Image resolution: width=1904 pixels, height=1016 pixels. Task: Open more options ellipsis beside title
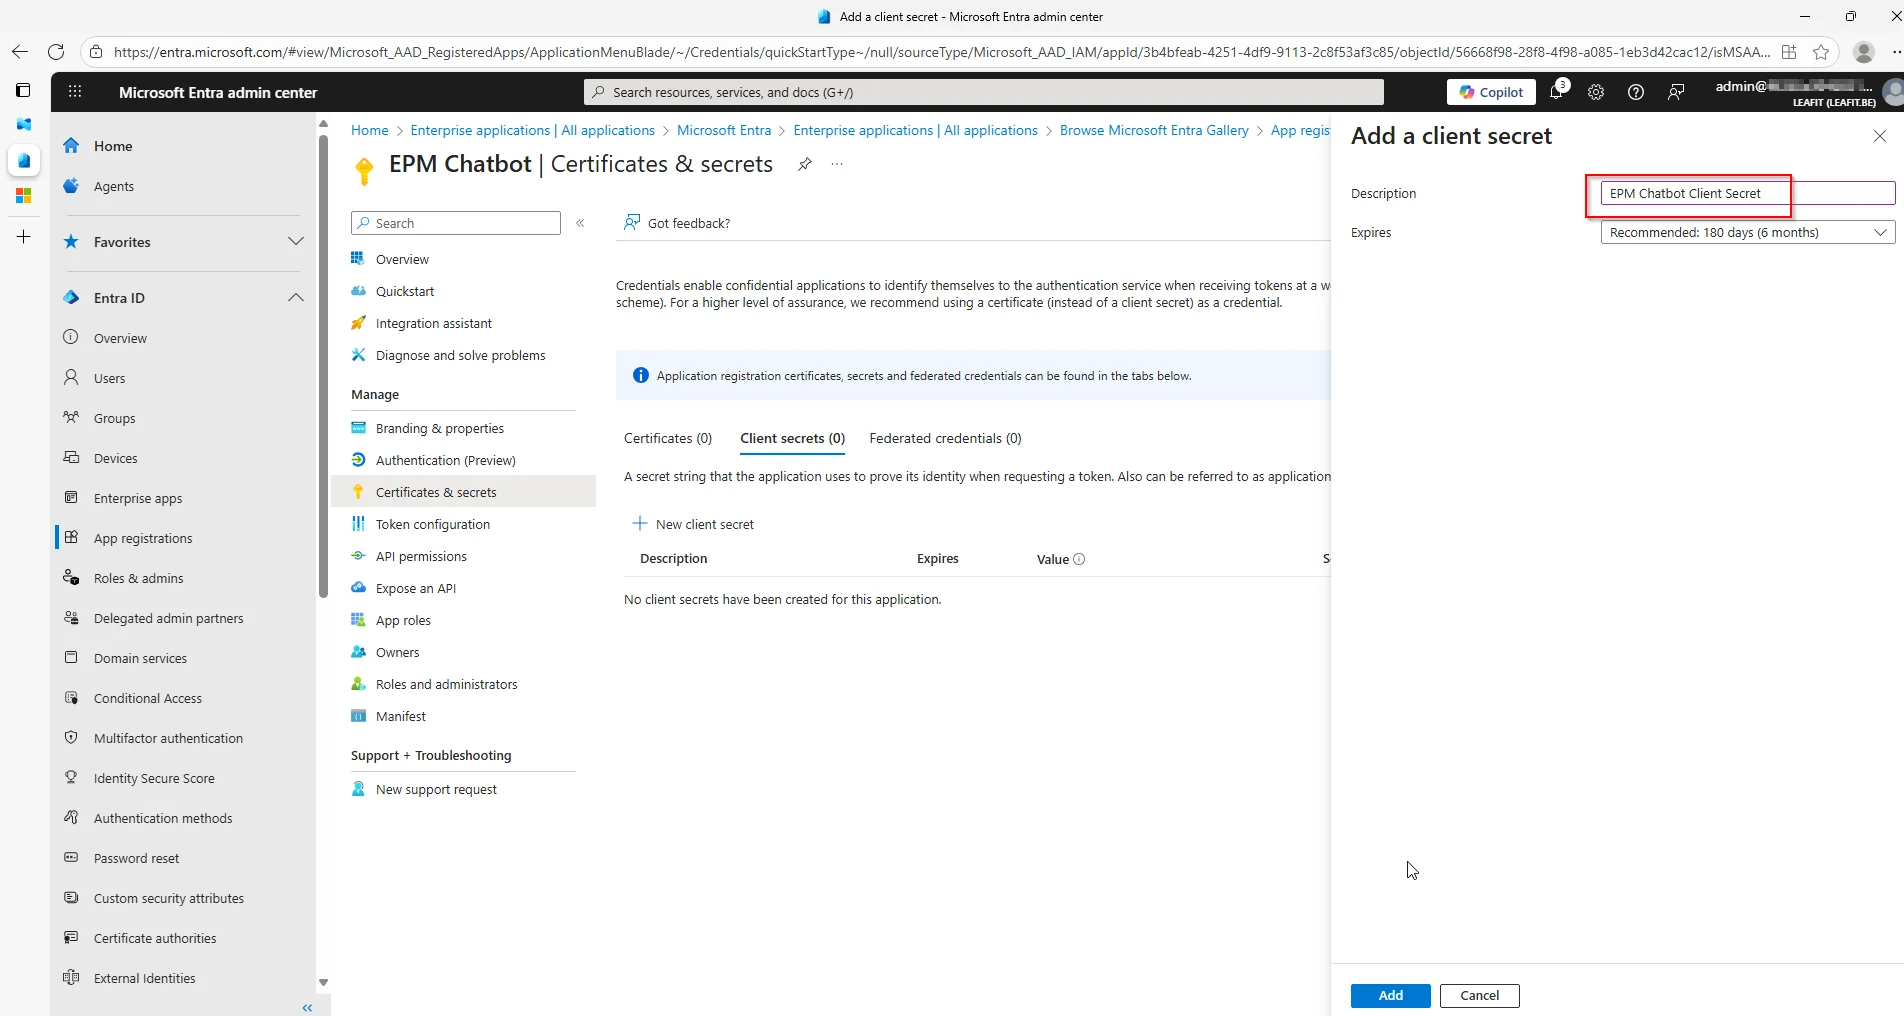tap(837, 164)
